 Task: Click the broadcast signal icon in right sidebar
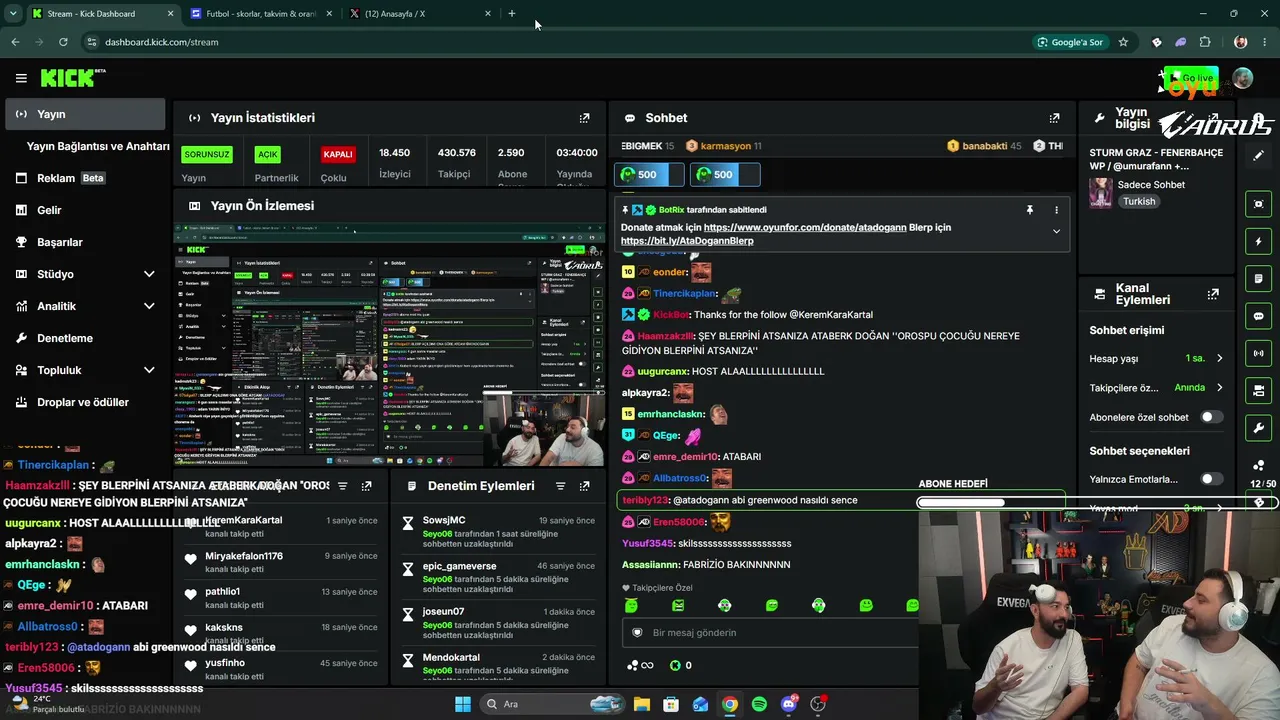[x=1259, y=353]
